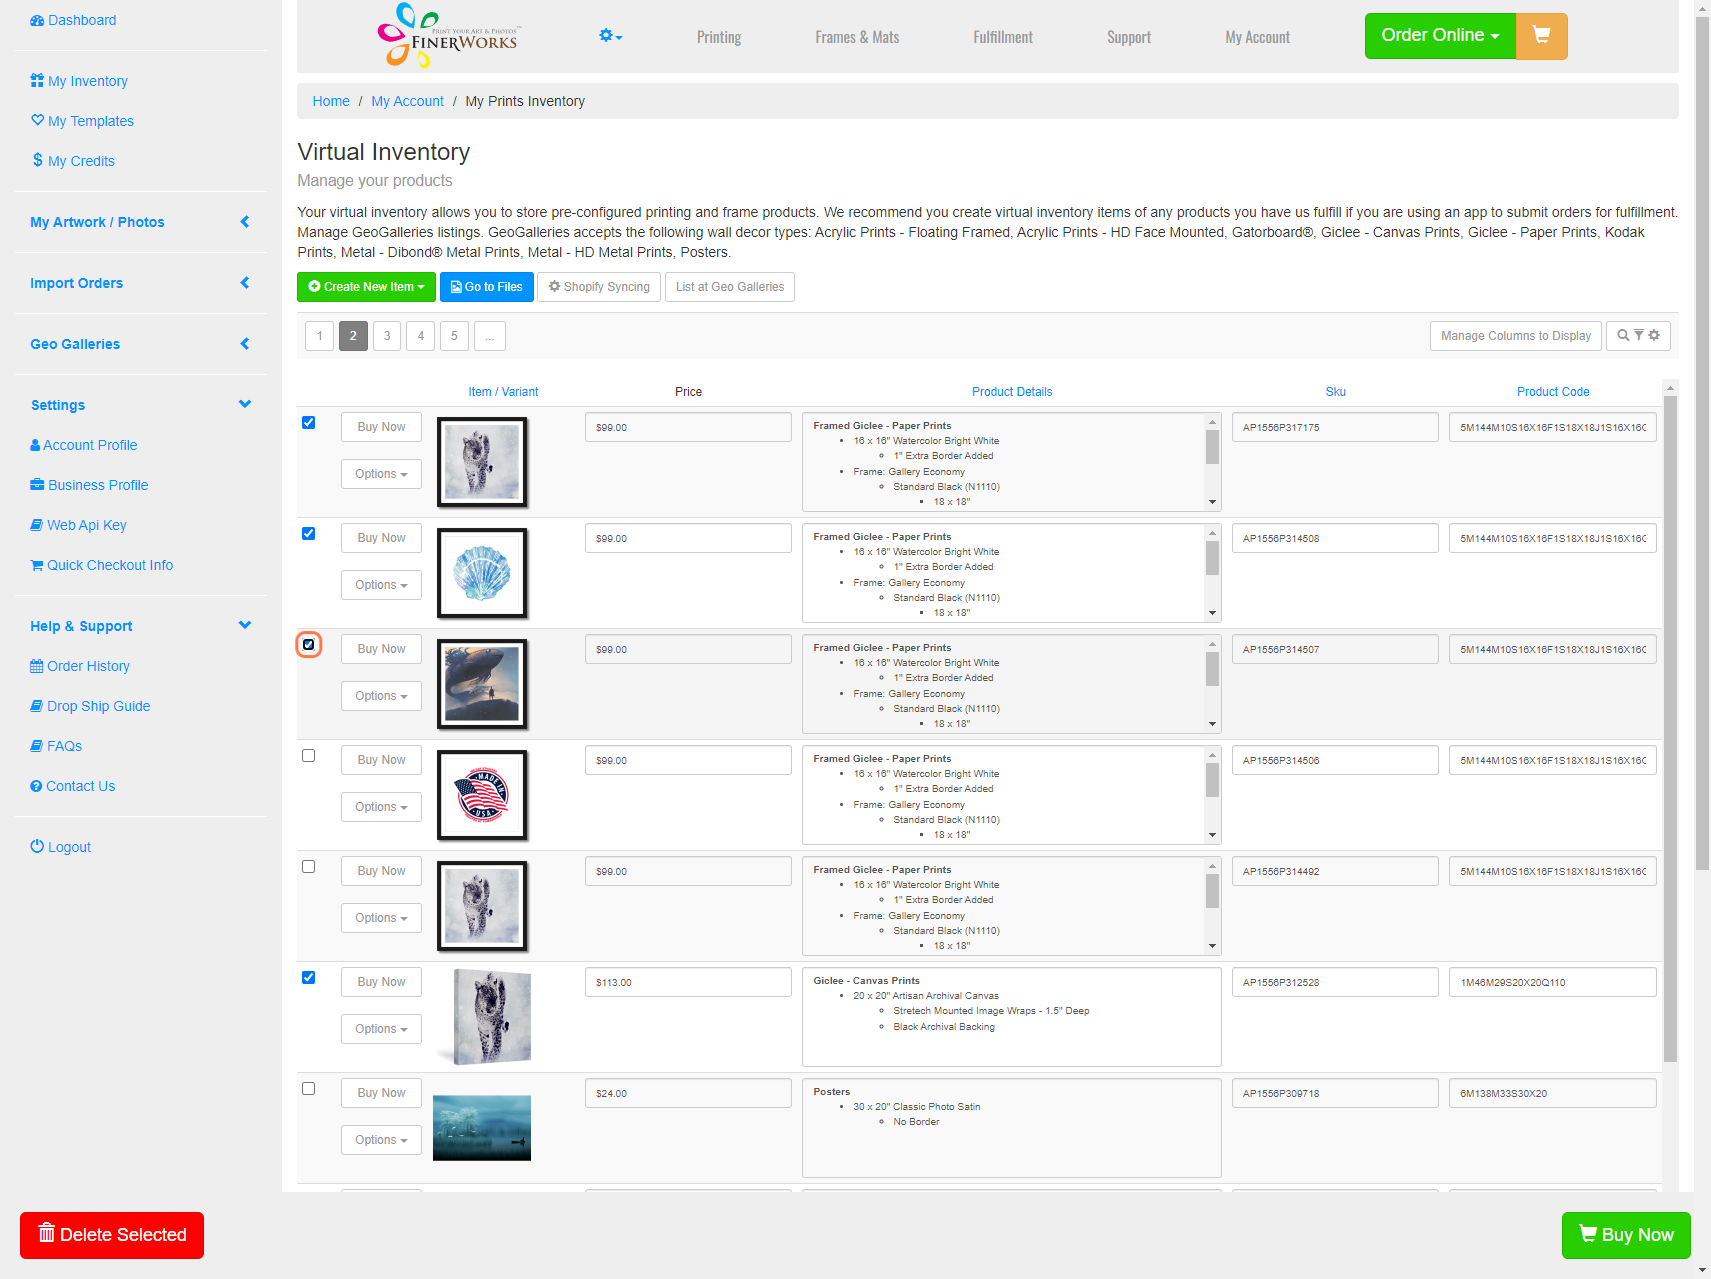
Task: Click the shopping cart icon button
Action: coord(1541,36)
